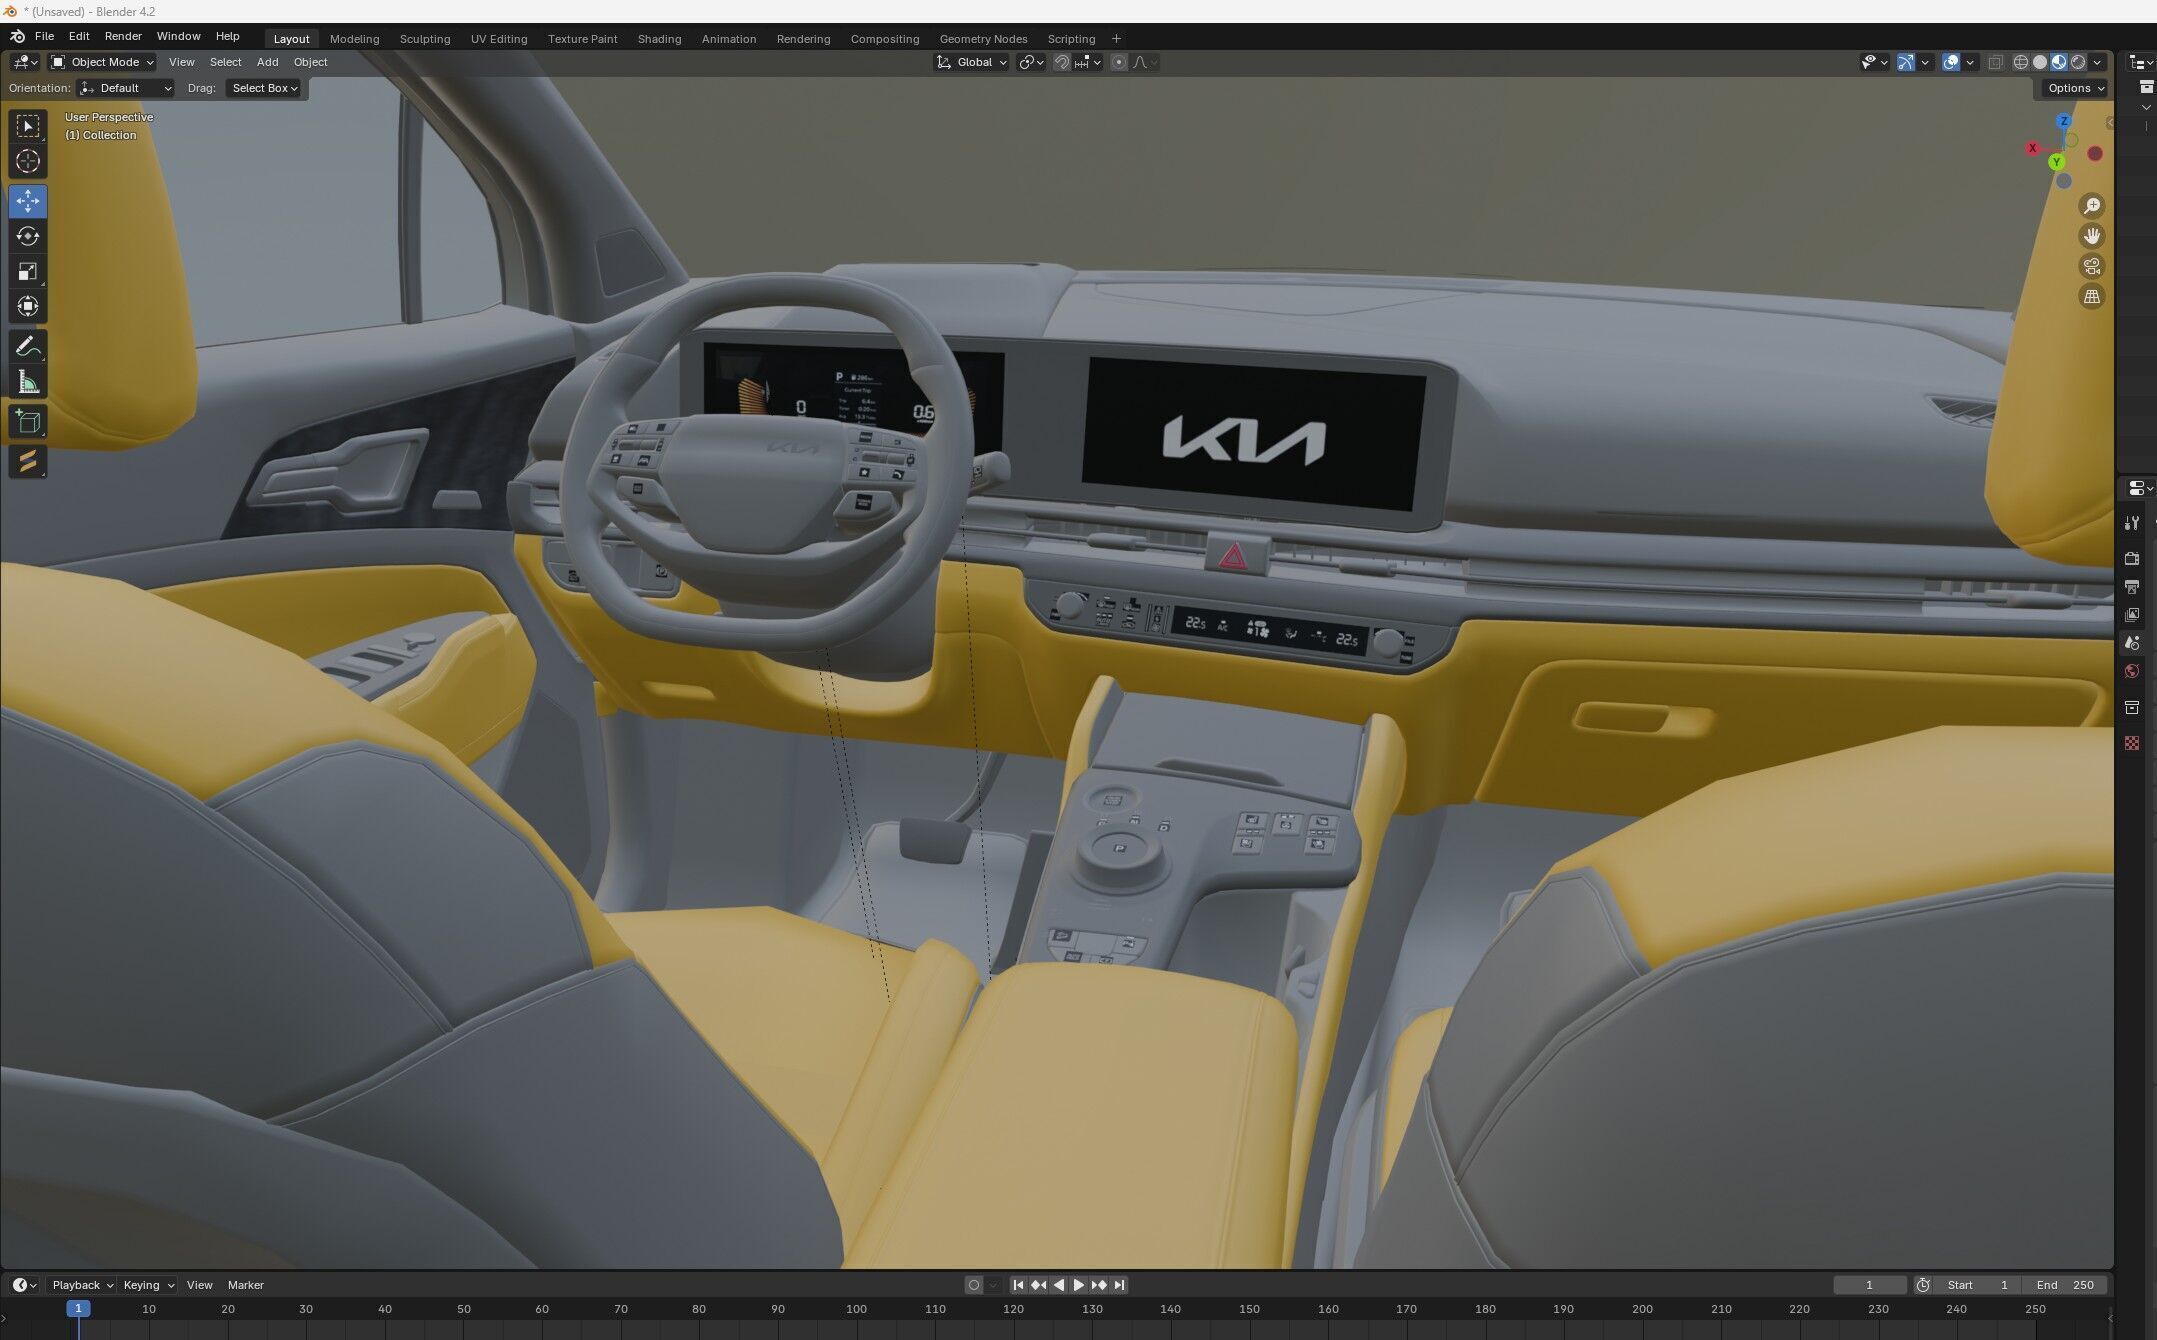Click the blue Z axis on the gizmo
Image resolution: width=2157 pixels, height=1340 pixels.
tap(2064, 121)
